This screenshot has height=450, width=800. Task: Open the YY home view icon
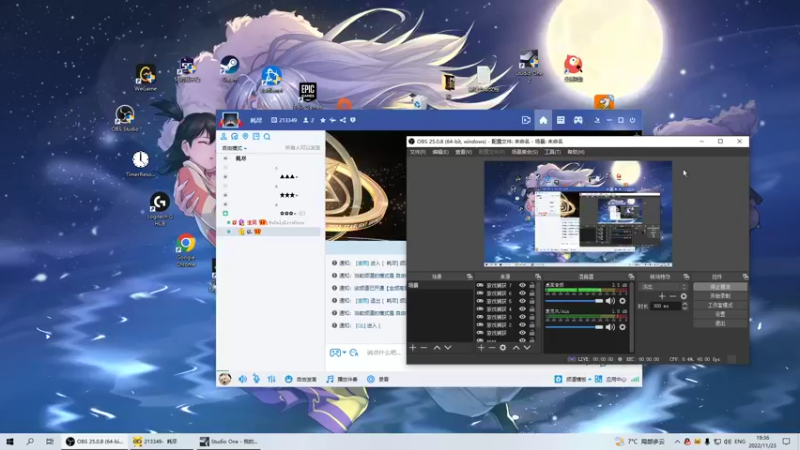pos(543,120)
